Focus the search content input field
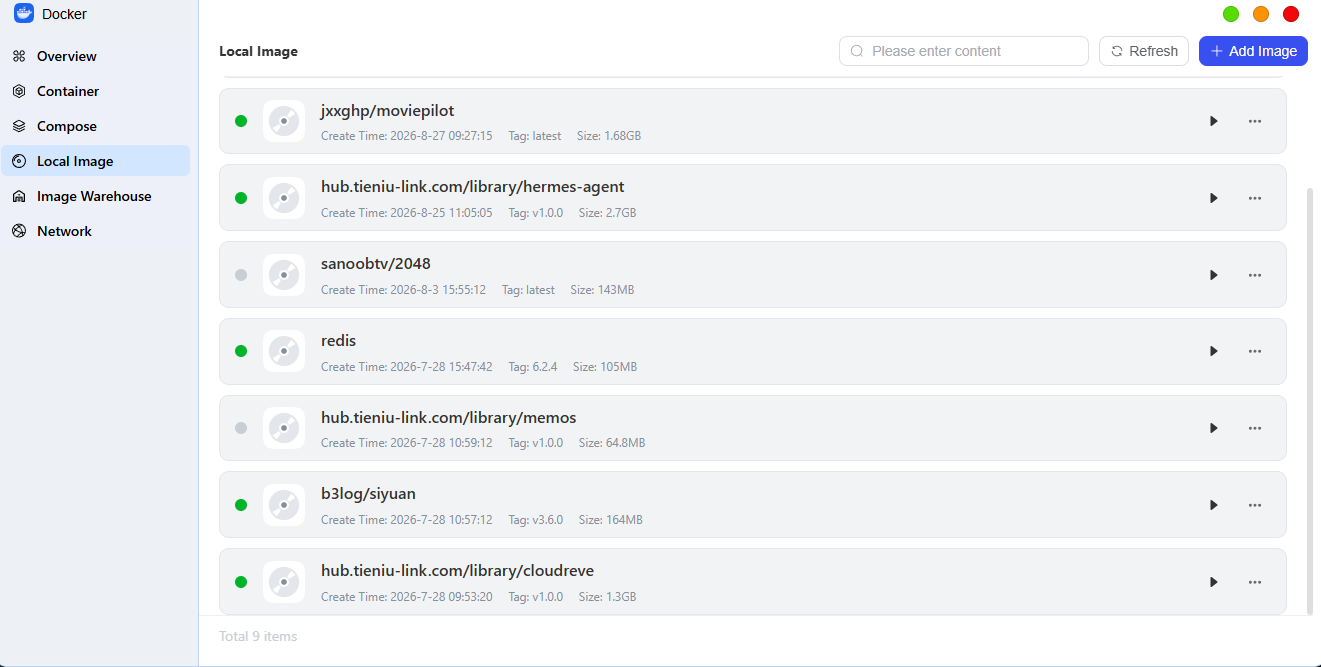The width and height of the screenshot is (1321, 667). pos(964,51)
